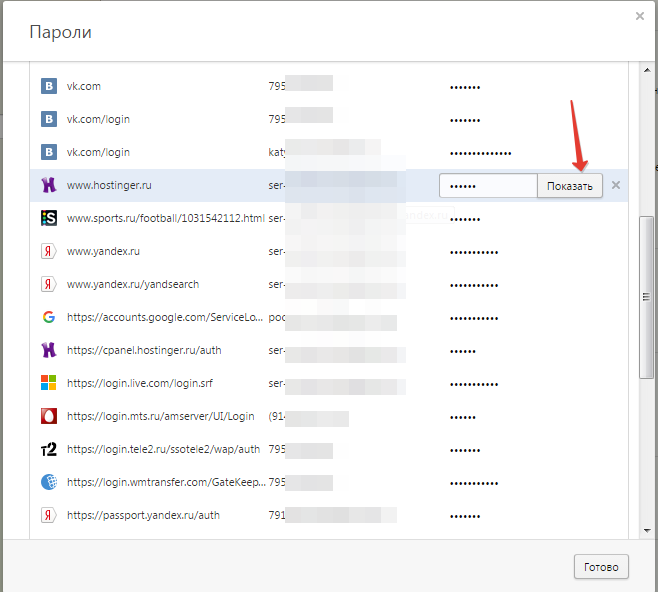This screenshot has width=658, height=592.
Task: Click the MTS login site icon
Action: coord(49,416)
